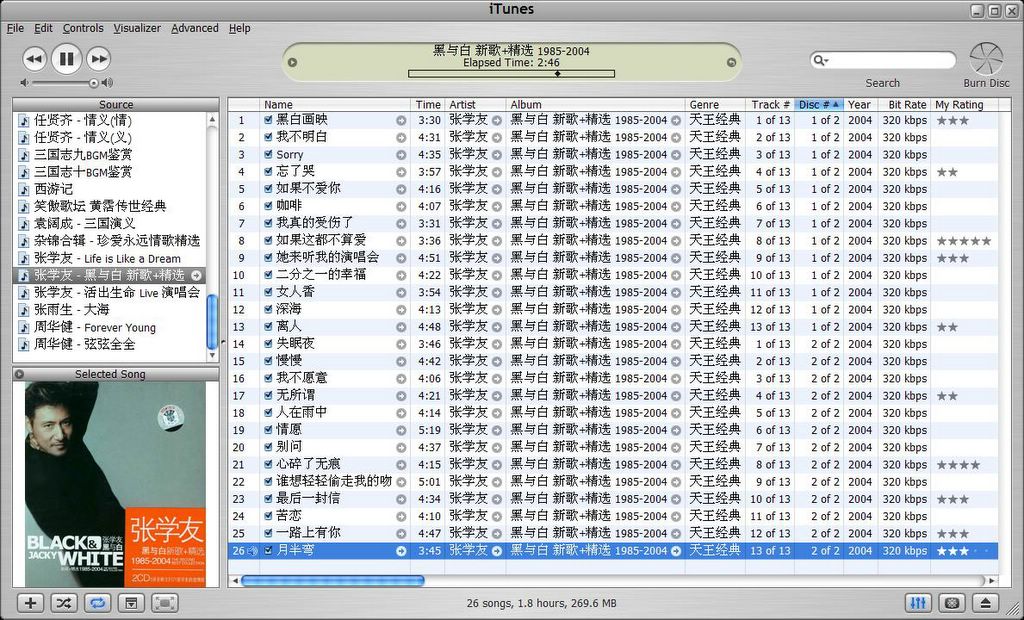Open the Advanced menu
Screen dimensions: 1024x620
point(195,28)
